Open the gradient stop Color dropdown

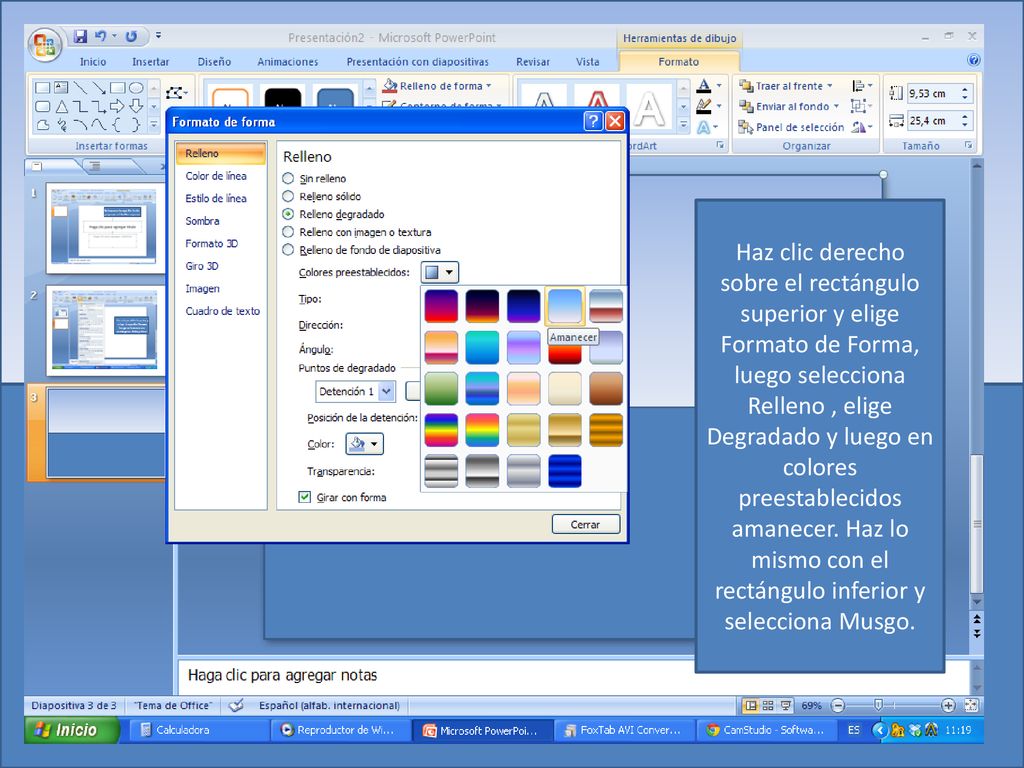[x=364, y=444]
